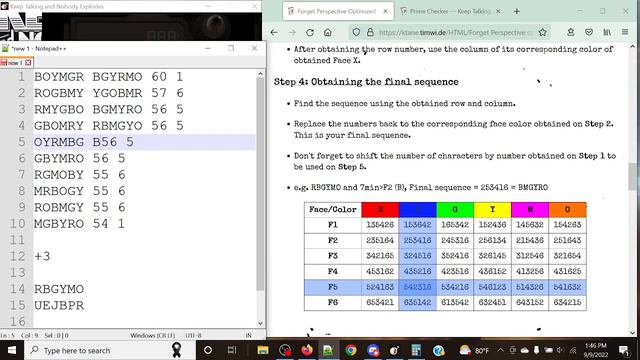The image size is (640, 360).
Task: Click the padlock site info icon
Action: [x=370, y=32]
